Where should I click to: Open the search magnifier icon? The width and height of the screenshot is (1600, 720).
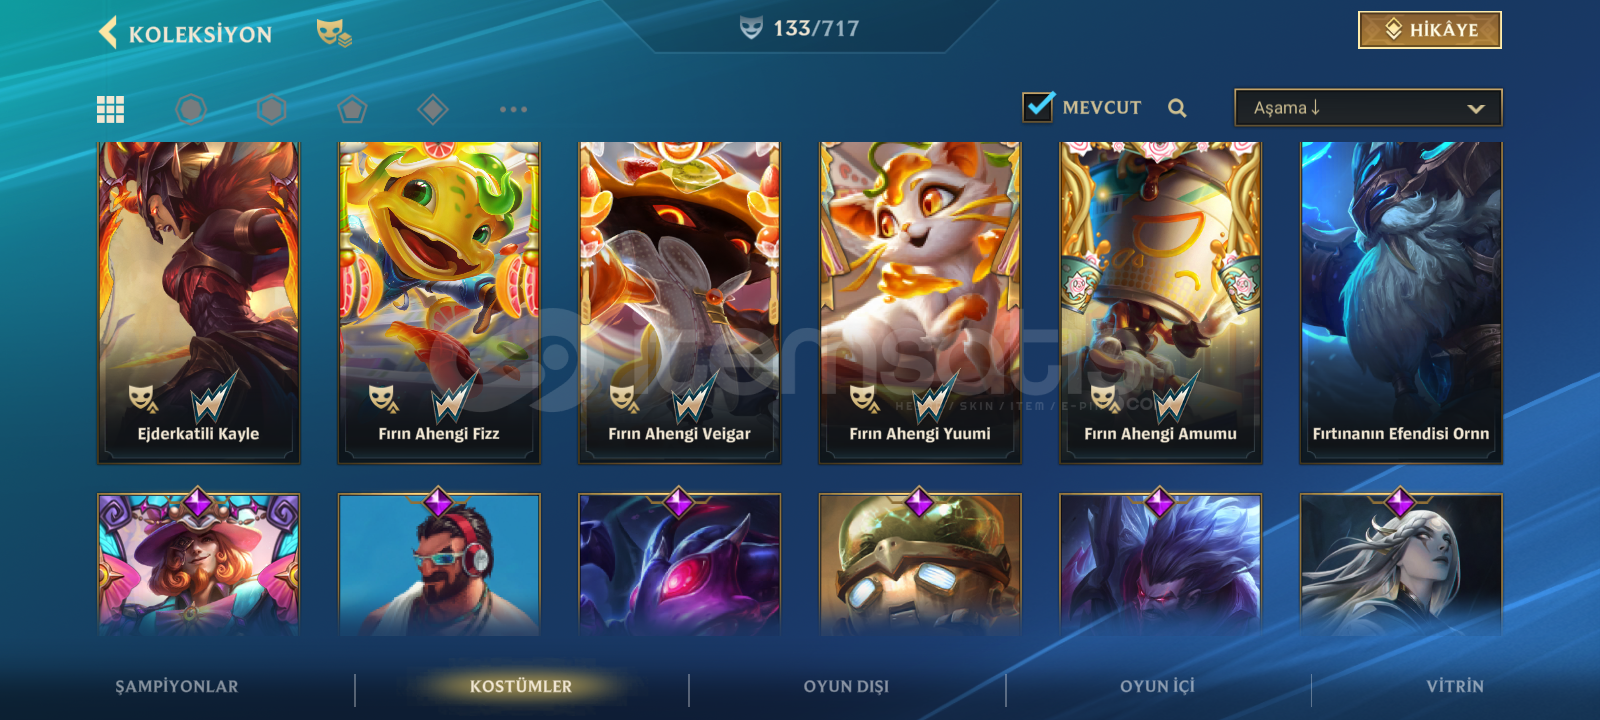tap(1177, 108)
